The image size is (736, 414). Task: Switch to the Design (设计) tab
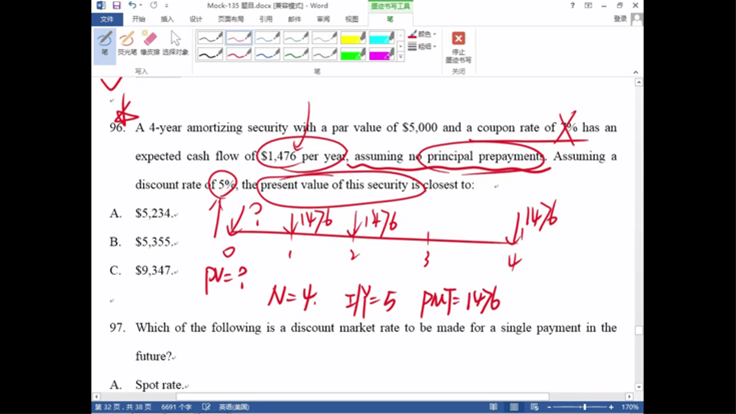click(195, 19)
